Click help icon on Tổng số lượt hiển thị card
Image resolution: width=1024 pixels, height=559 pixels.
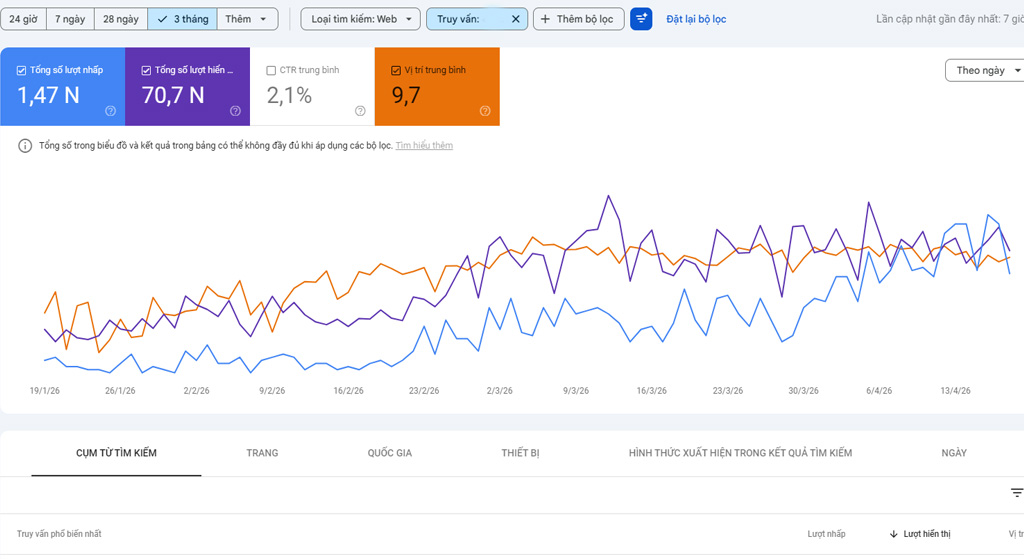pyautogui.click(x=235, y=111)
